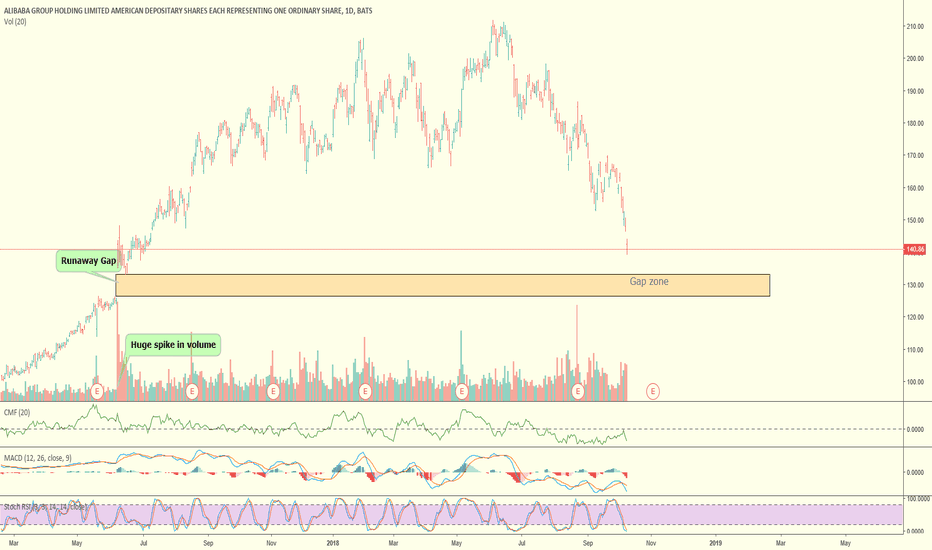Open the 'MACD (12, 26, close, 9)' indicator label
The width and height of the screenshot is (932, 550).
click(37, 458)
